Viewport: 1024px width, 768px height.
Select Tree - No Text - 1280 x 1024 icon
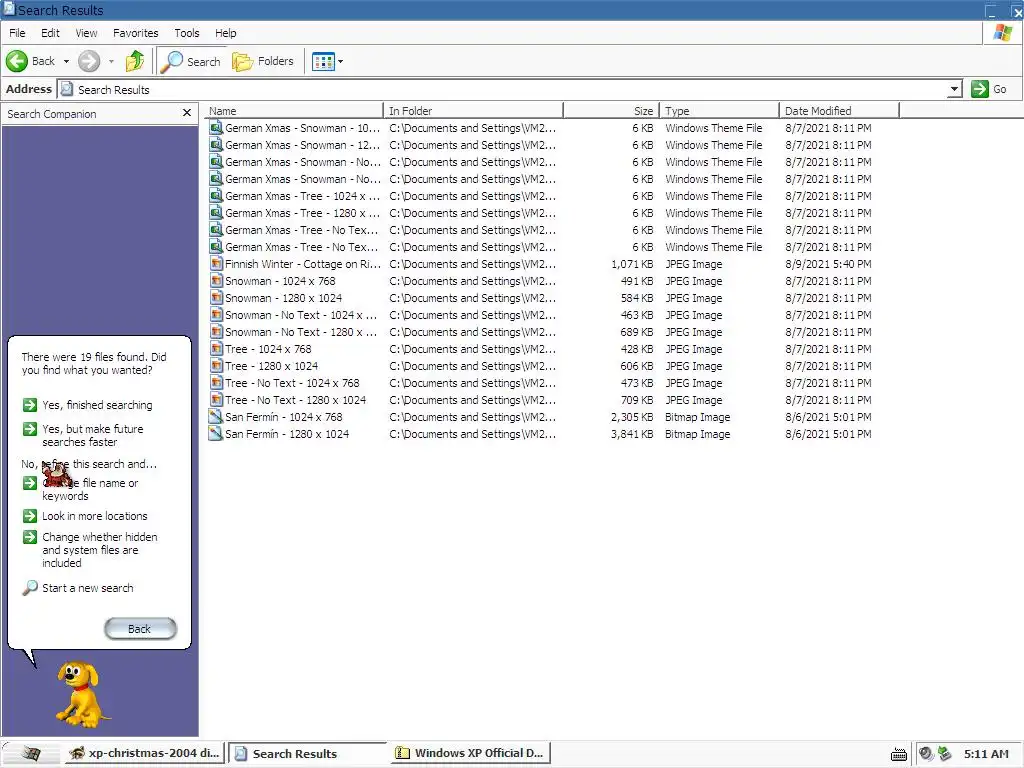(x=216, y=400)
